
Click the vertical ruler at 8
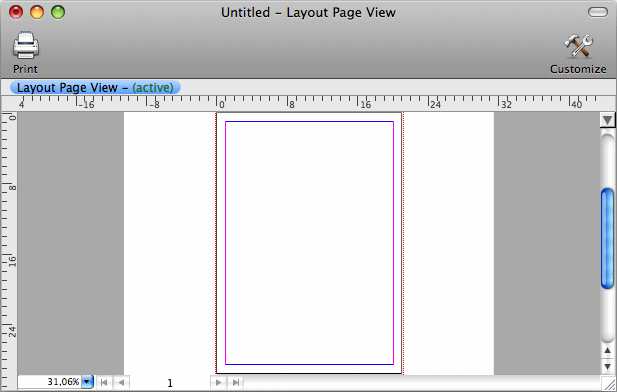point(13,187)
